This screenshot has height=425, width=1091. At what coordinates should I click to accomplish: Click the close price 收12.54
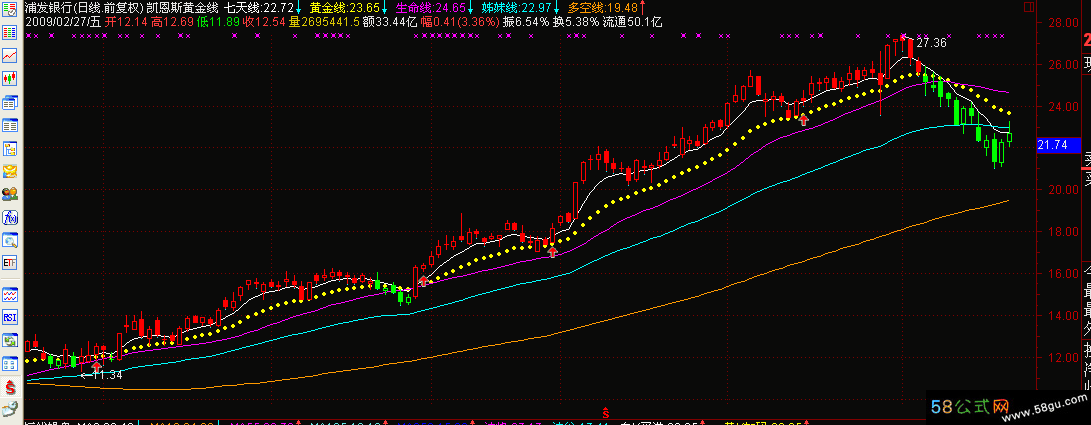[x=264, y=22]
